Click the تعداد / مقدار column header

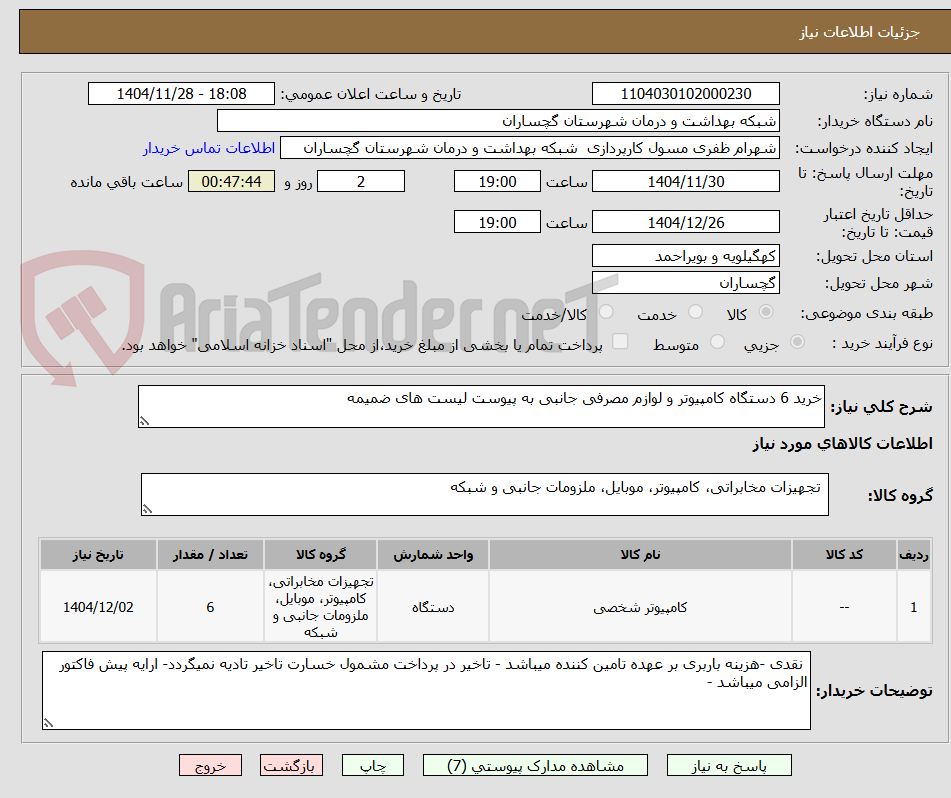click(210, 555)
